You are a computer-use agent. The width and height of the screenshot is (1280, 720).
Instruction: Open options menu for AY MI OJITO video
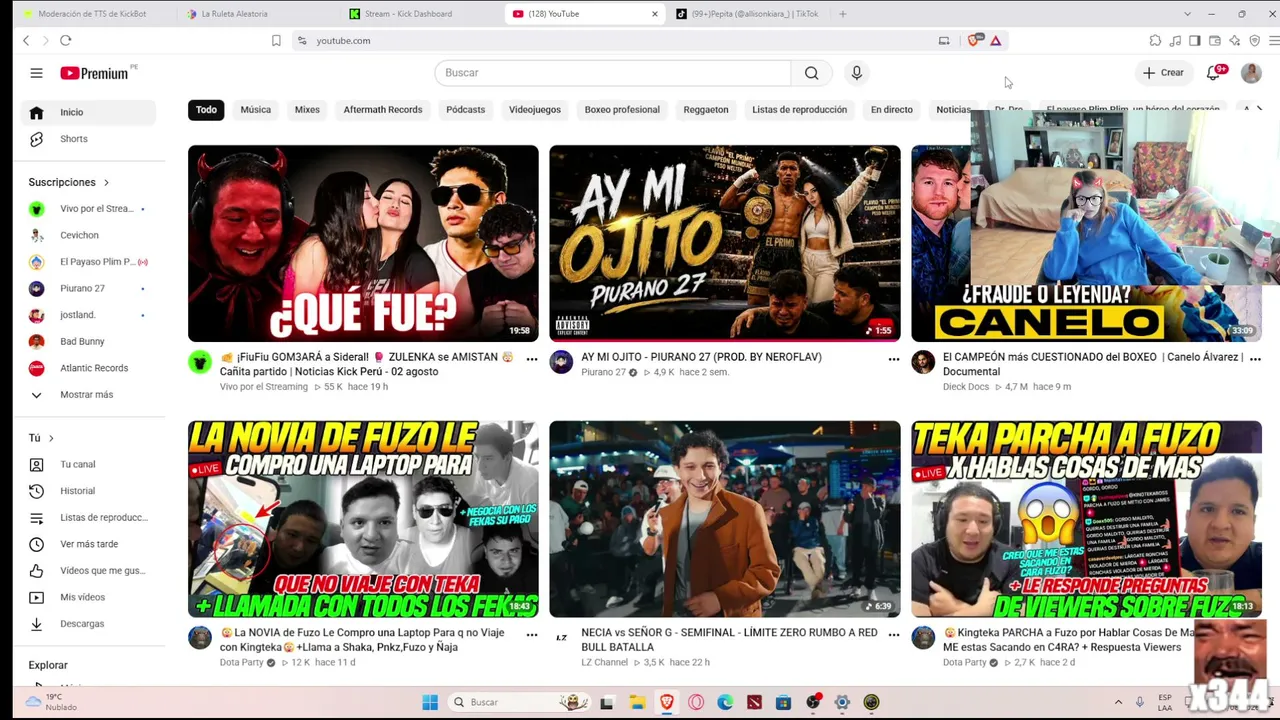pos(894,359)
